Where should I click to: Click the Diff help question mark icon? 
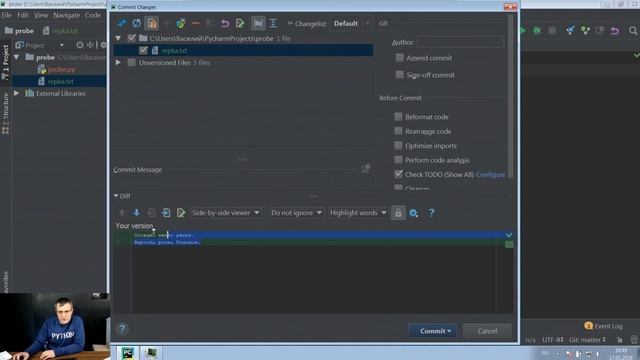click(x=431, y=213)
